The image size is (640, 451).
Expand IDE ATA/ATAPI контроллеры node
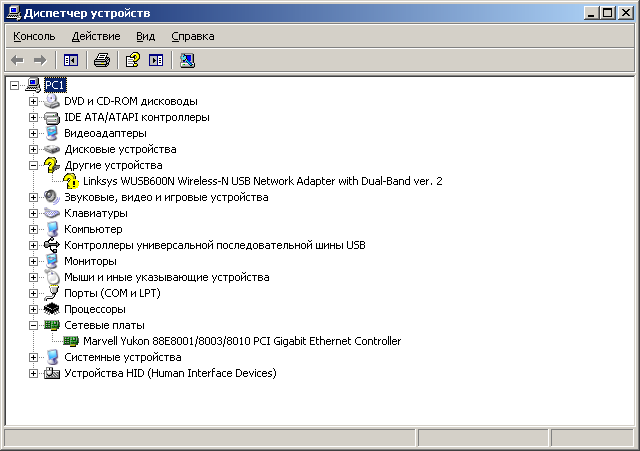click(33, 118)
